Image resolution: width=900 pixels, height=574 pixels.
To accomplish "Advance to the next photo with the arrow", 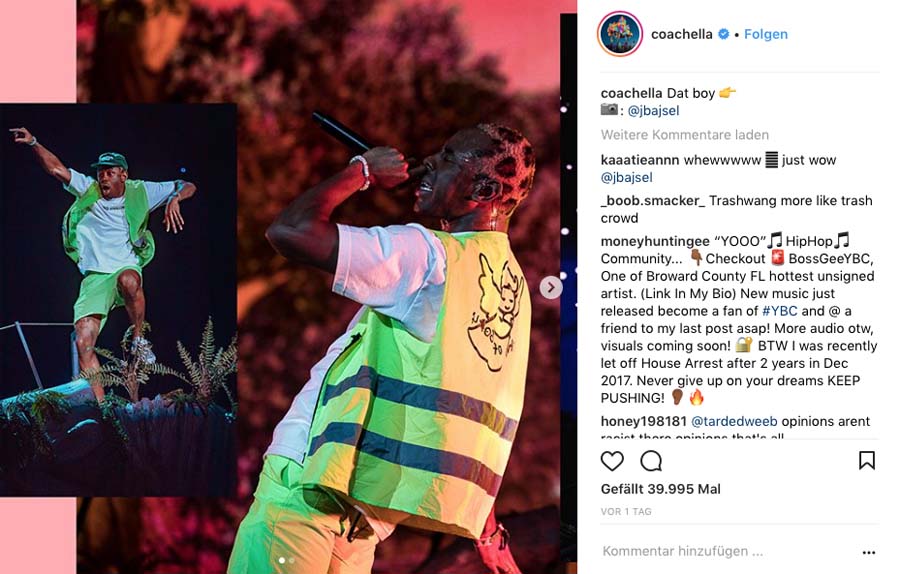I will (x=551, y=288).
